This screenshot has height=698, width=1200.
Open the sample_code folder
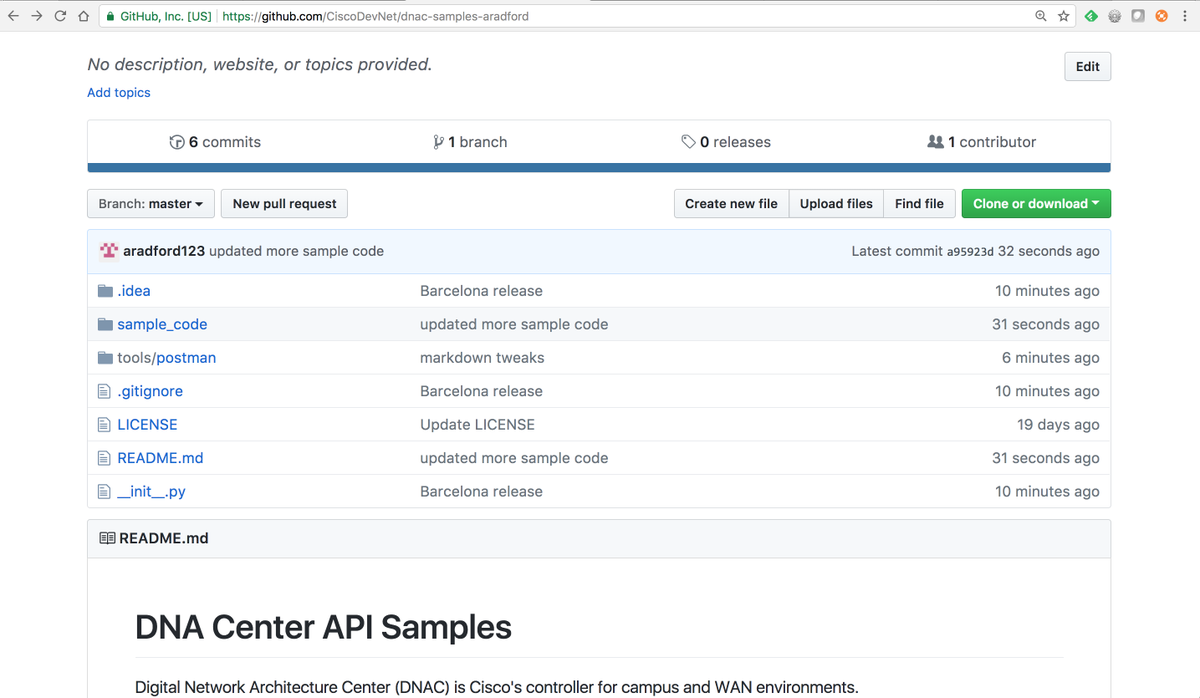(162, 324)
